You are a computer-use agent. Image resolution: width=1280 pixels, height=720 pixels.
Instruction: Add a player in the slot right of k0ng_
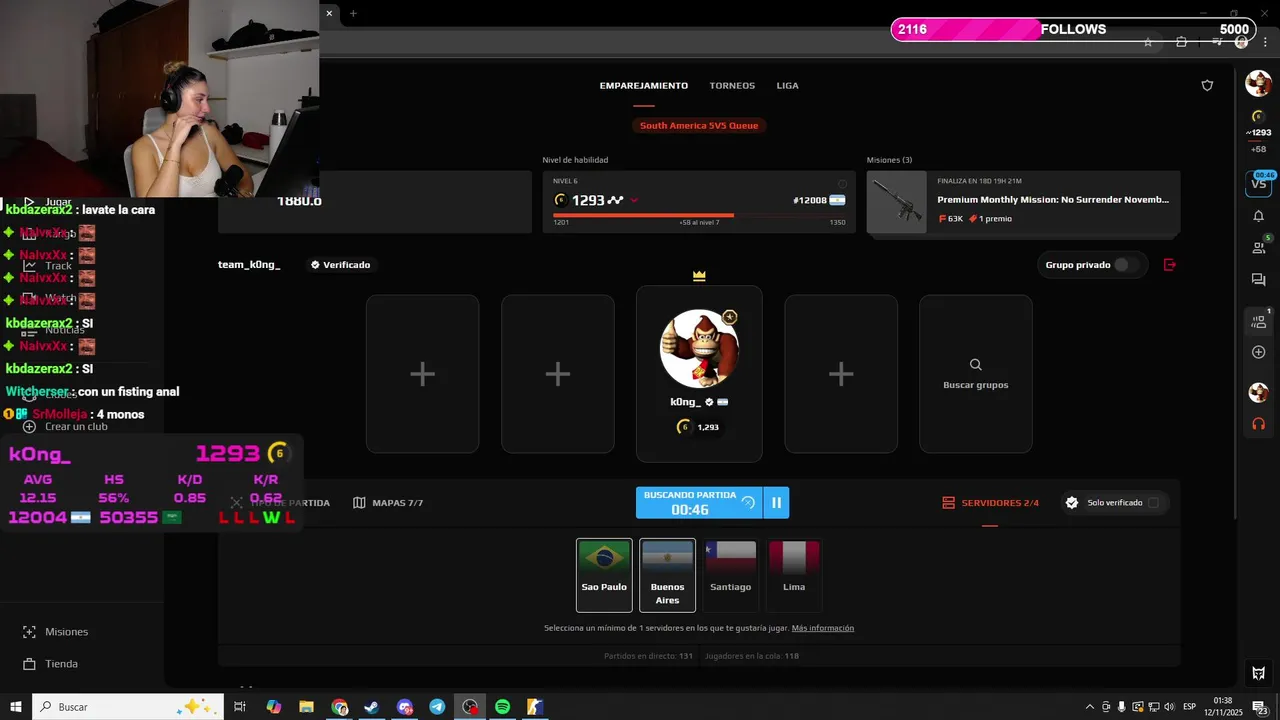(841, 374)
